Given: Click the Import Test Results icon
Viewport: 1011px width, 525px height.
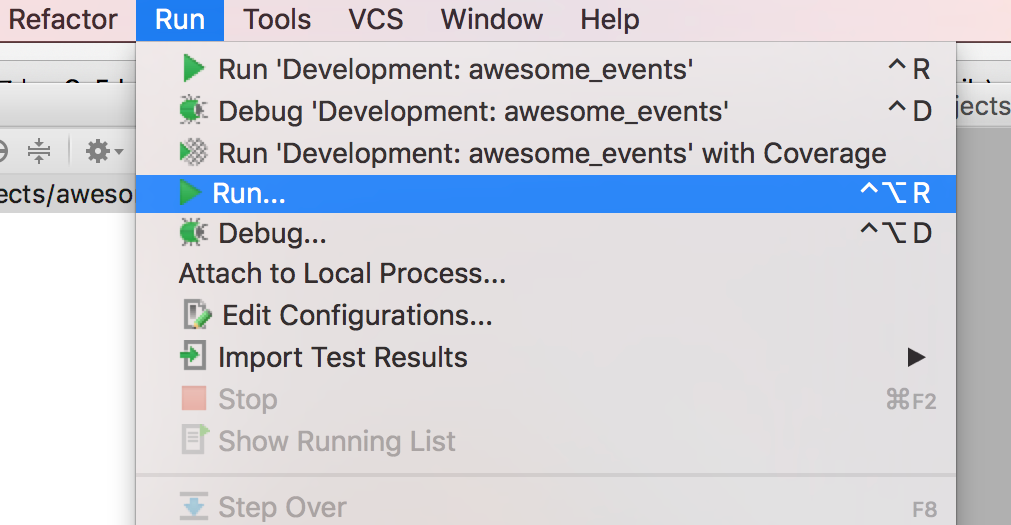Looking at the screenshot, I should pos(193,357).
